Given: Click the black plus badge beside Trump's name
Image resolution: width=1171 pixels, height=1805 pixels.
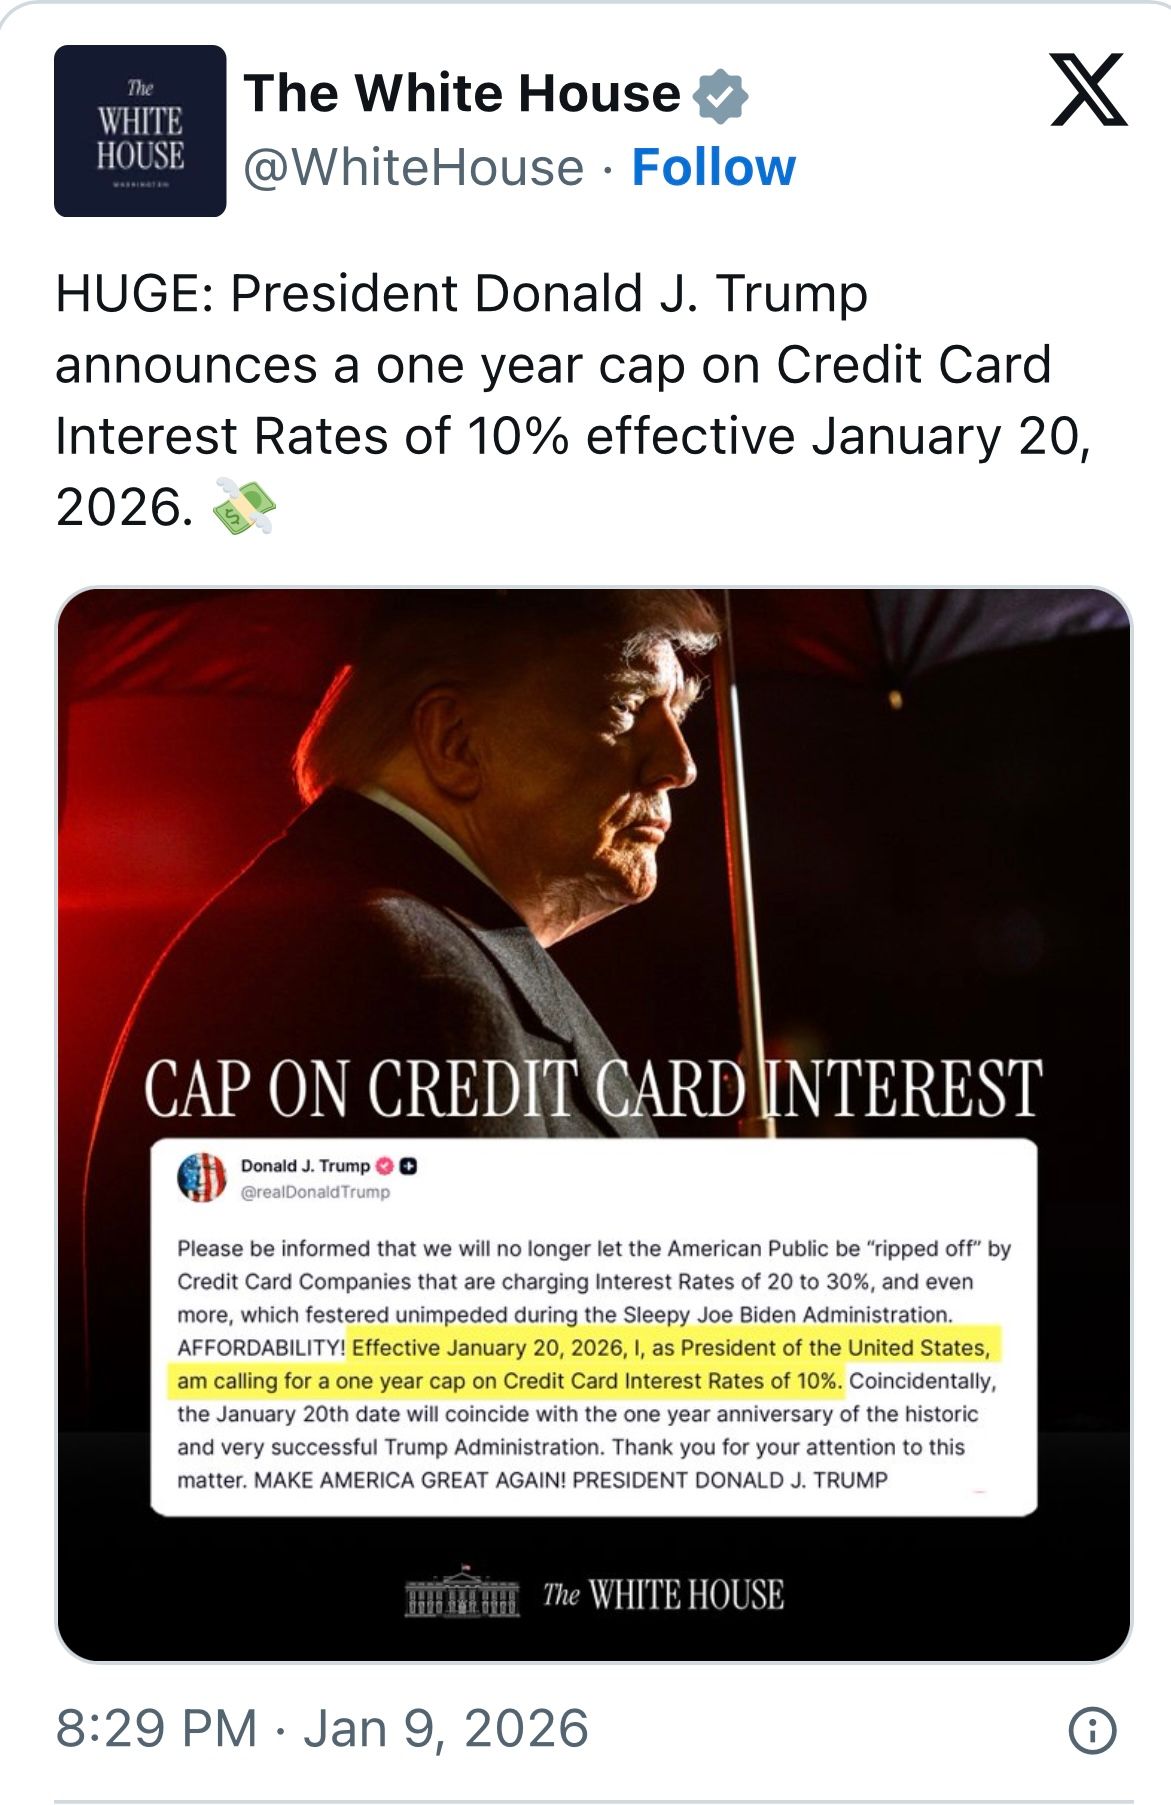Looking at the screenshot, I should tap(409, 1166).
